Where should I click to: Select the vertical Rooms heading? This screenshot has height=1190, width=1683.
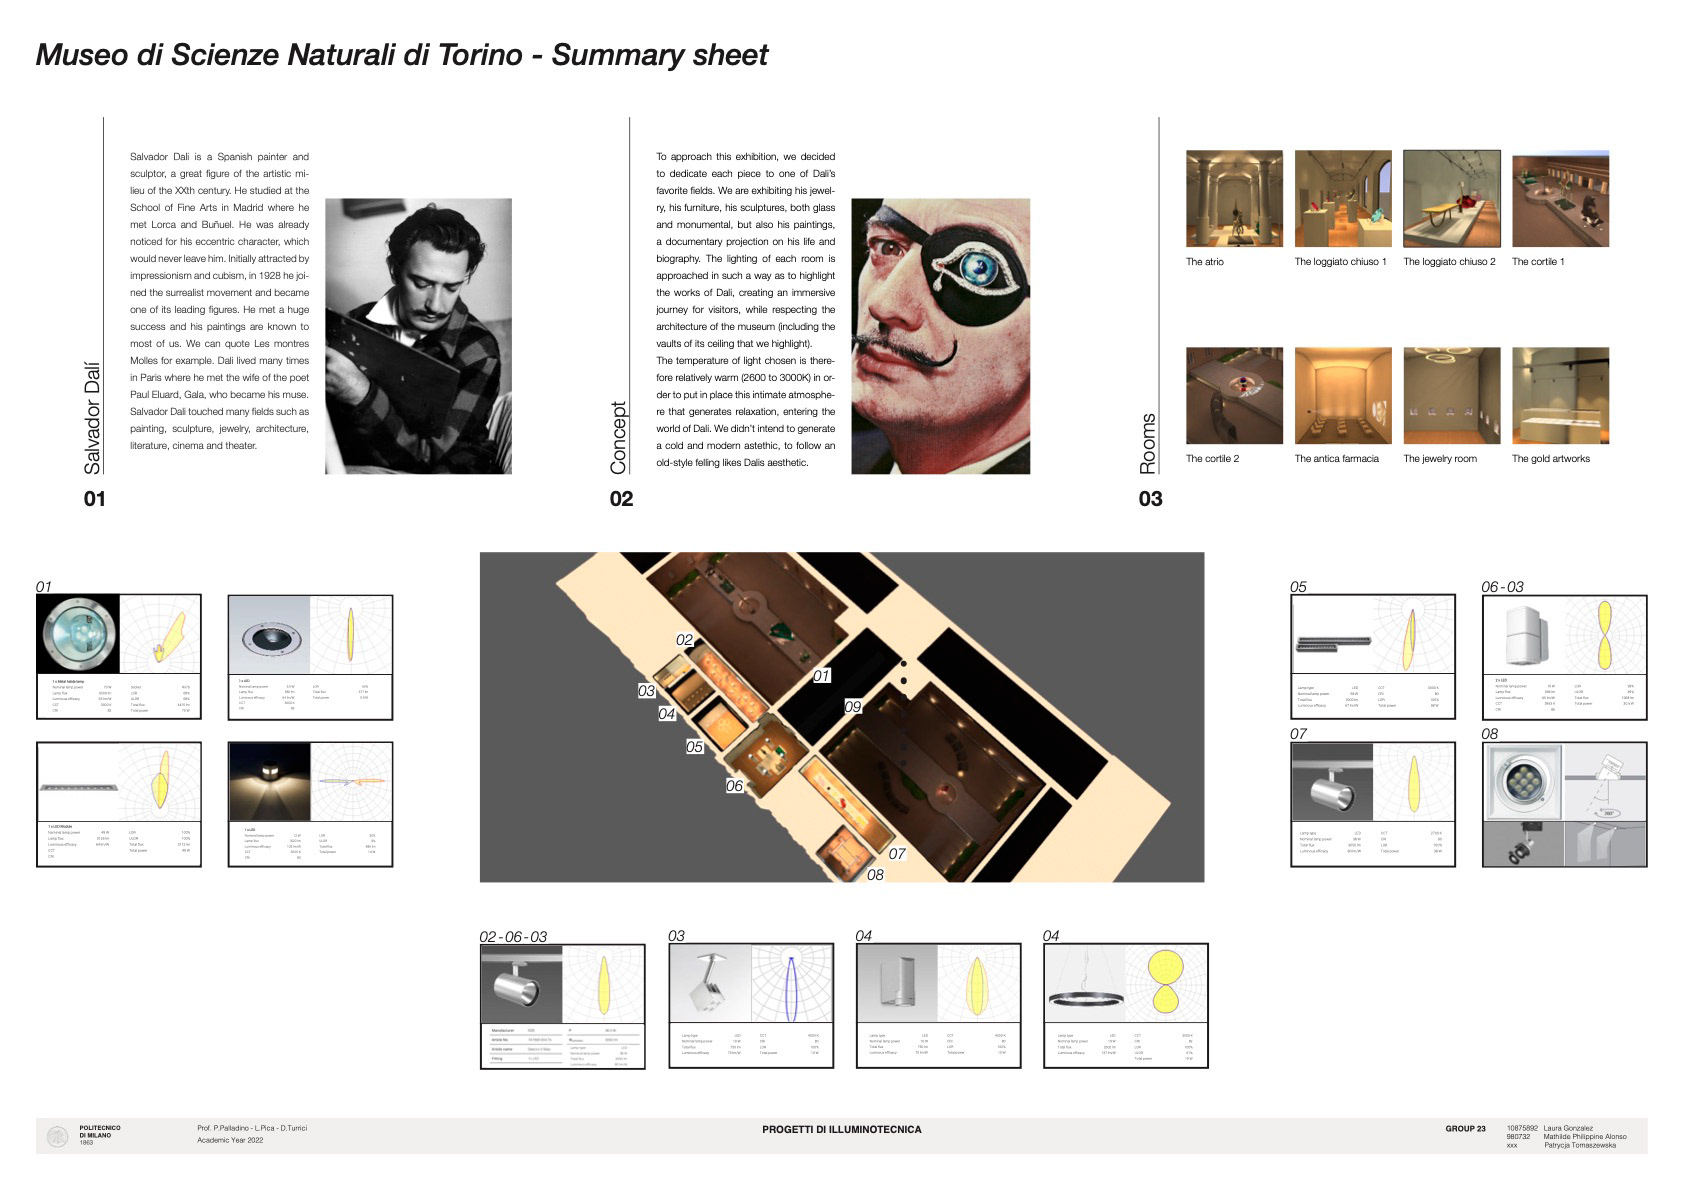click(x=1147, y=444)
